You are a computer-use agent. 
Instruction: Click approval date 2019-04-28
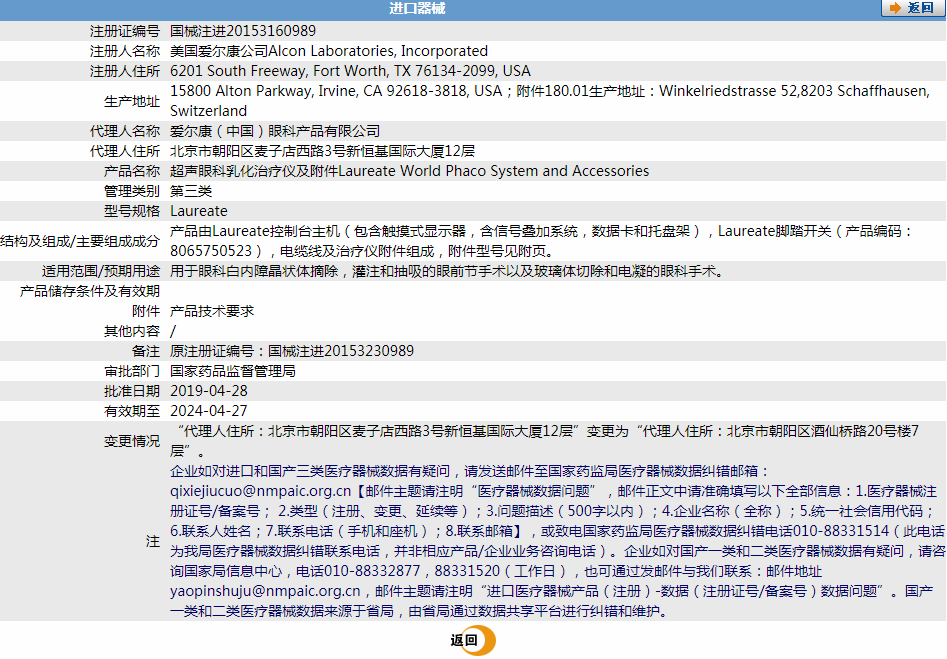click(x=208, y=390)
